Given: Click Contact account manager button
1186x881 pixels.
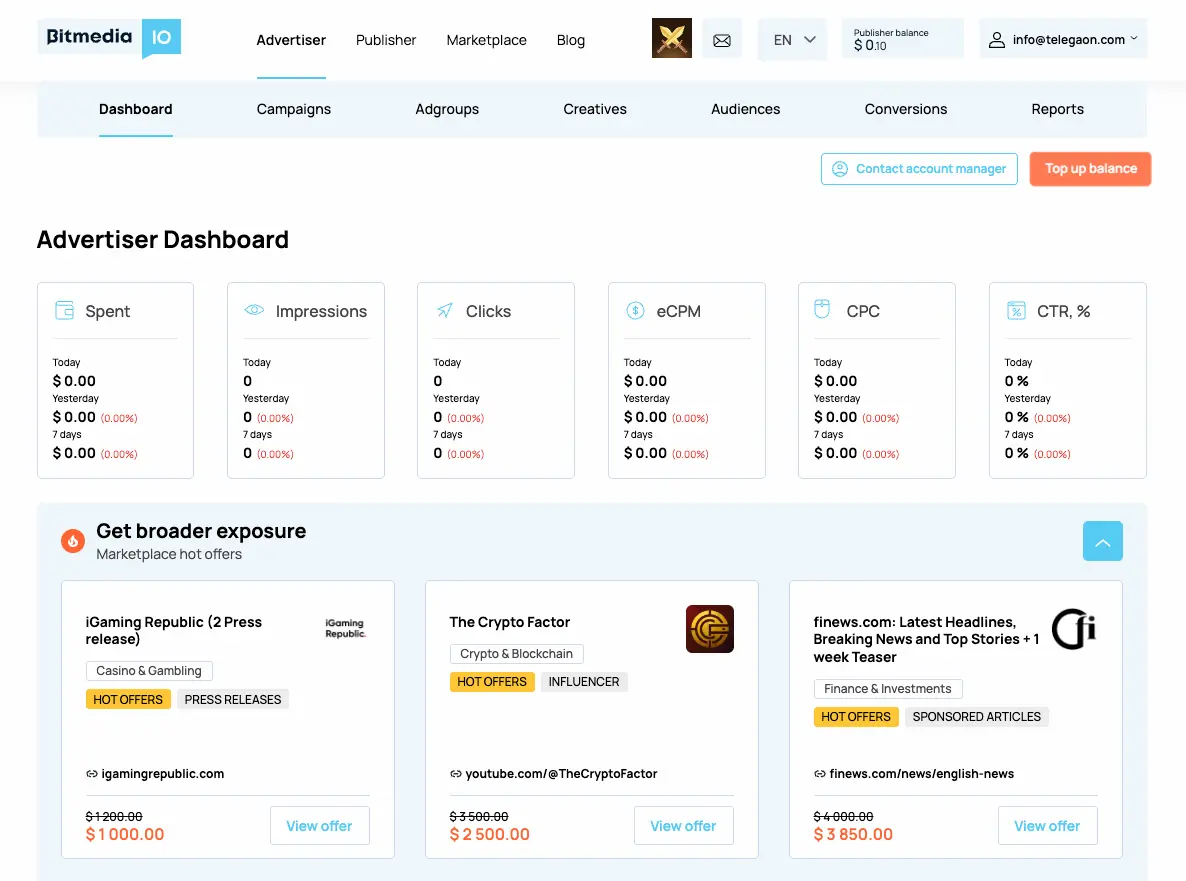Looking at the screenshot, I should pos(919,169).
